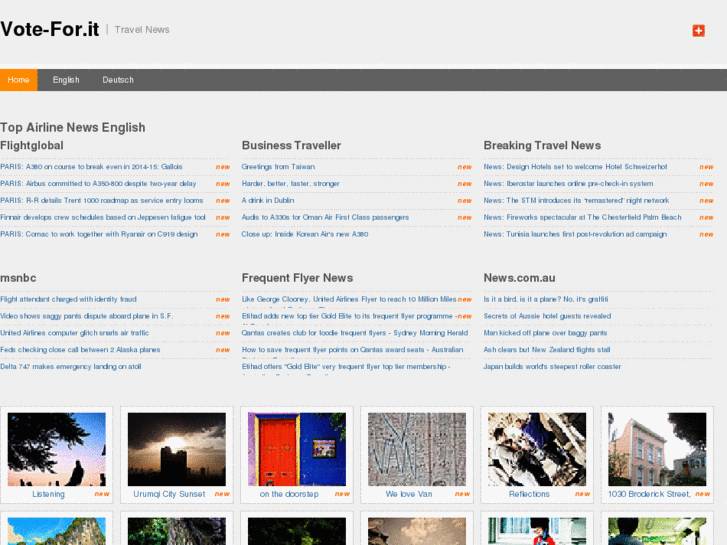Click the 'We love Van' caption
This screenshot has height=545, width=727.
coord(409,494)
